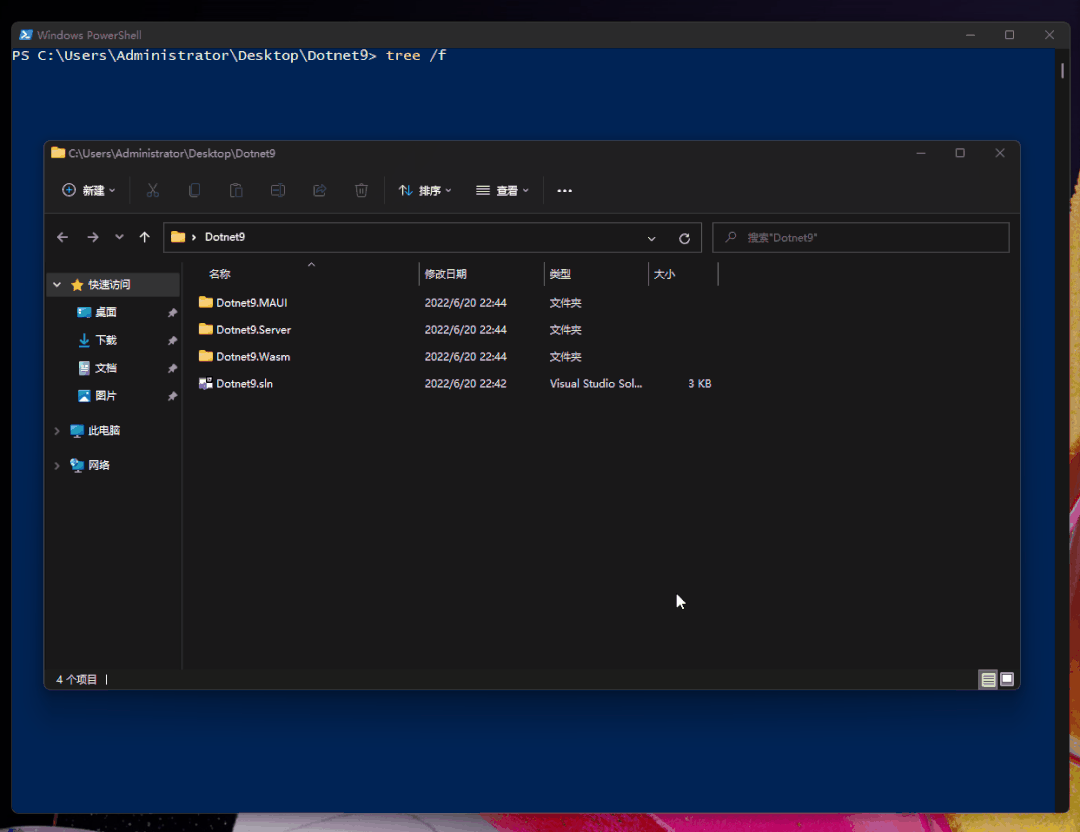
Task: Click the Dotnet9 breadcrumb in address bar
Action: (x=225, y=237)
